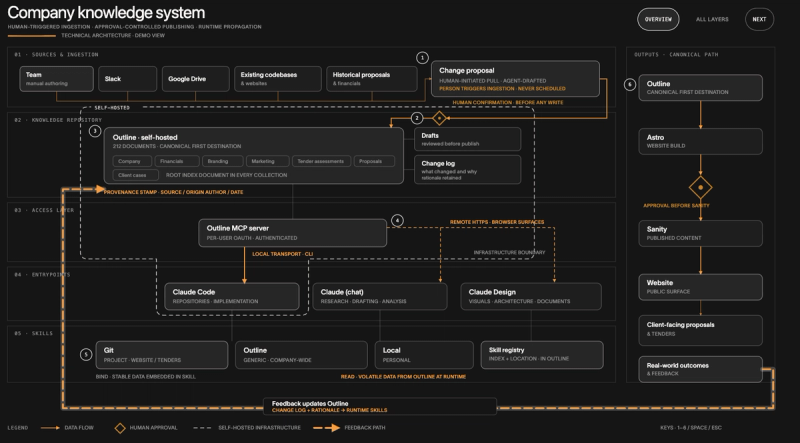Select the Proposals collection chip
800x443 pixels.
[374, 161]
